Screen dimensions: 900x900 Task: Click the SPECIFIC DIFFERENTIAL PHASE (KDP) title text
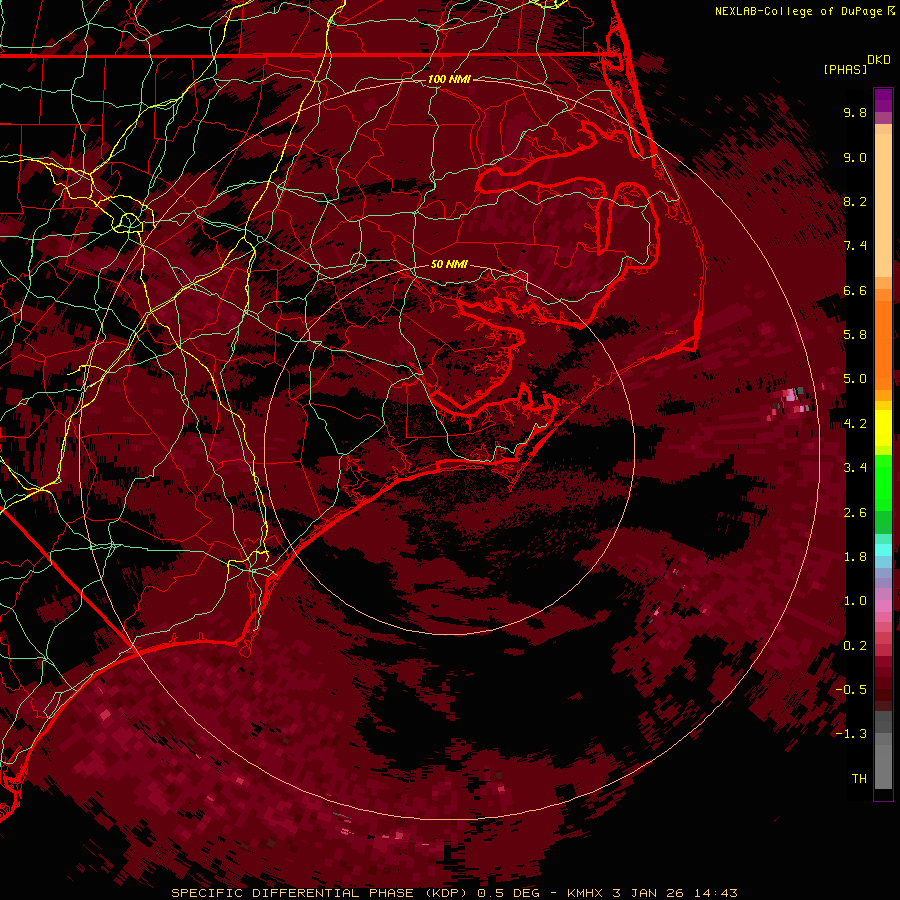pyautogui.click(x=320, y=893)
